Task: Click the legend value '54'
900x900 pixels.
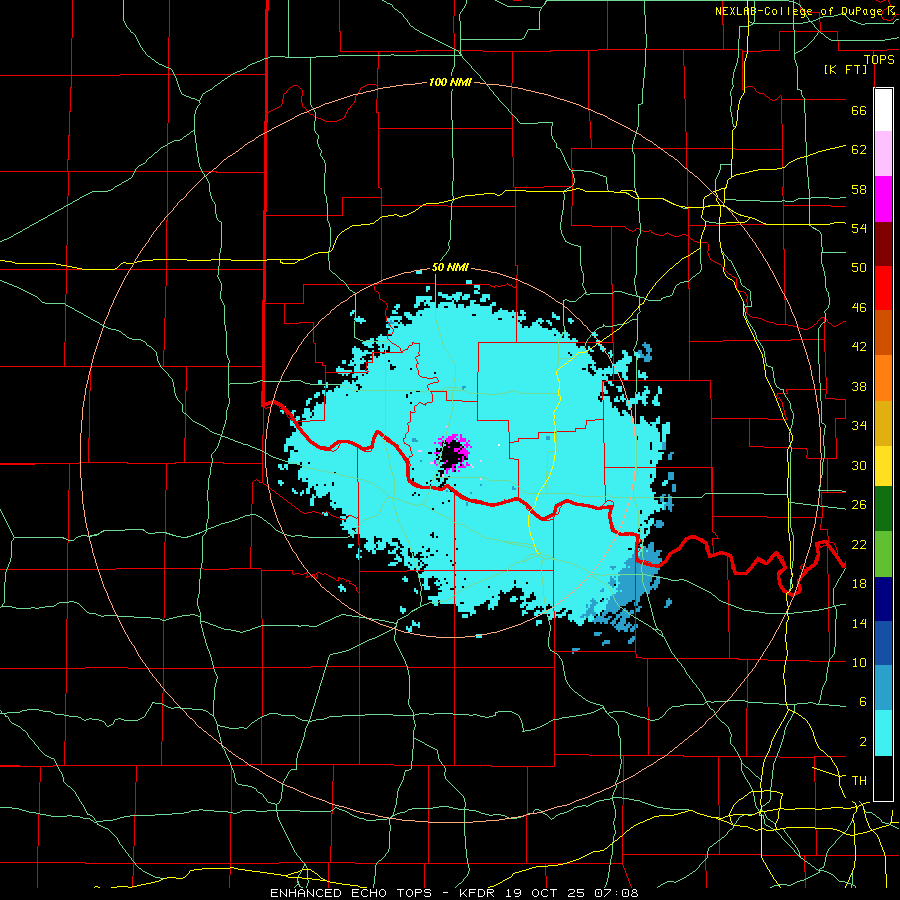Action: pos(859,228)
